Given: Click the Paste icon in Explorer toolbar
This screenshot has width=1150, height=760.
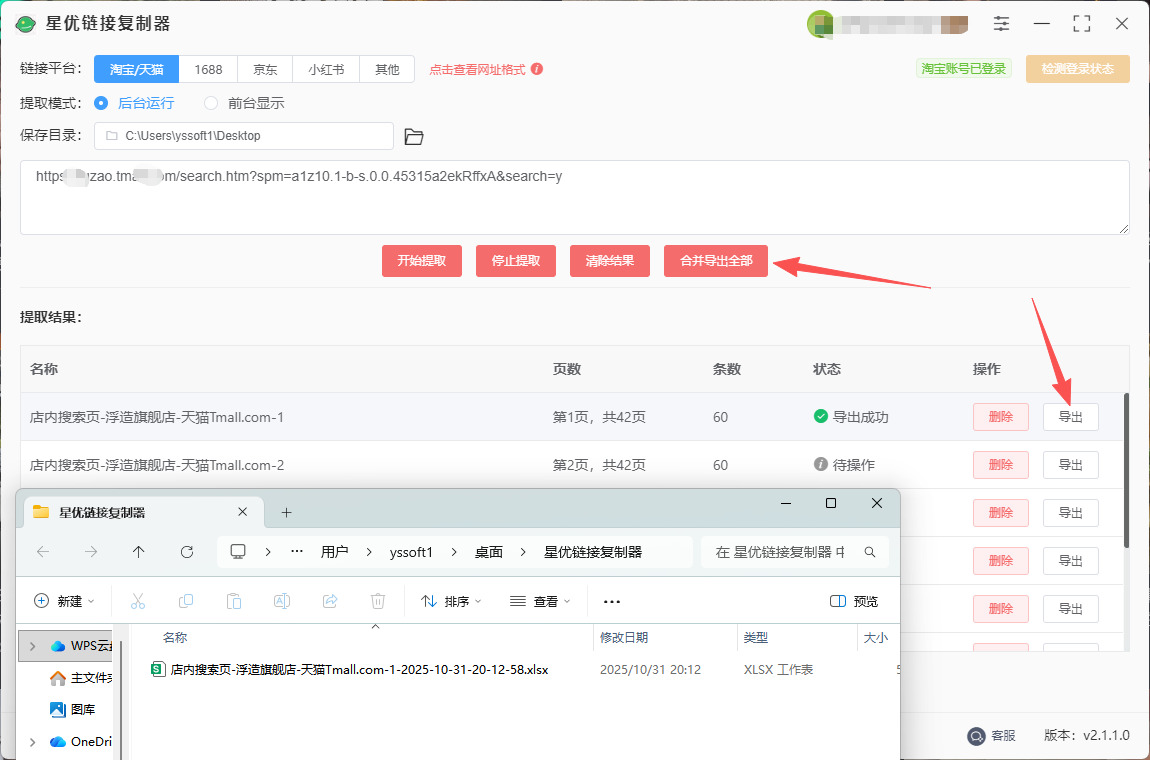Looking at the screenshot, I should [234, 602].
